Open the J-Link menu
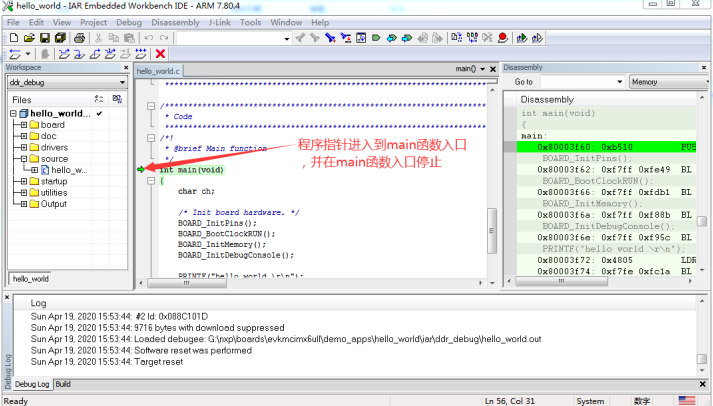This screenshot has width=713, height=406. pos(220,22)
